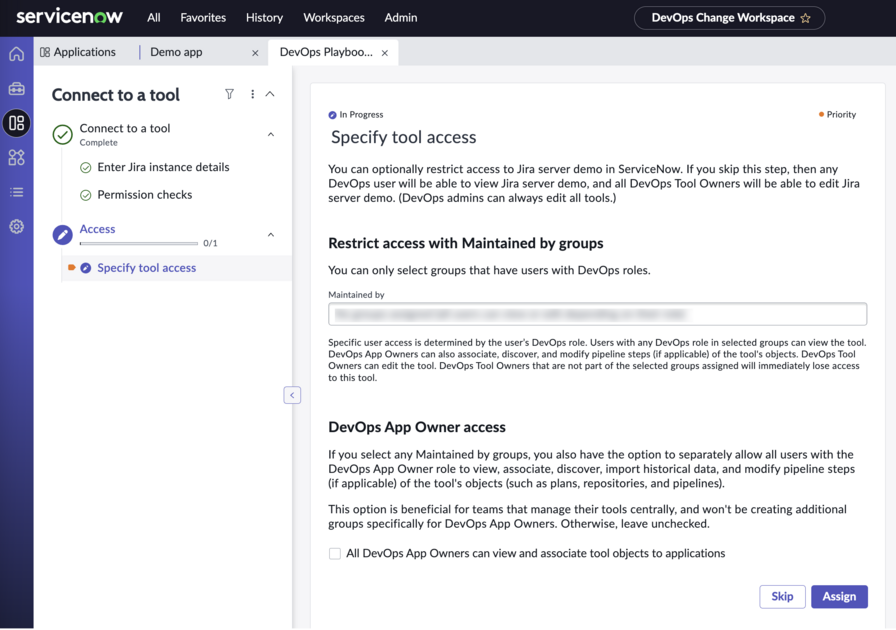Image resolution: width=896 pixels, height=630 pixels.
Task: Open the Home icon in sidebar
Action: coord(17,54)
